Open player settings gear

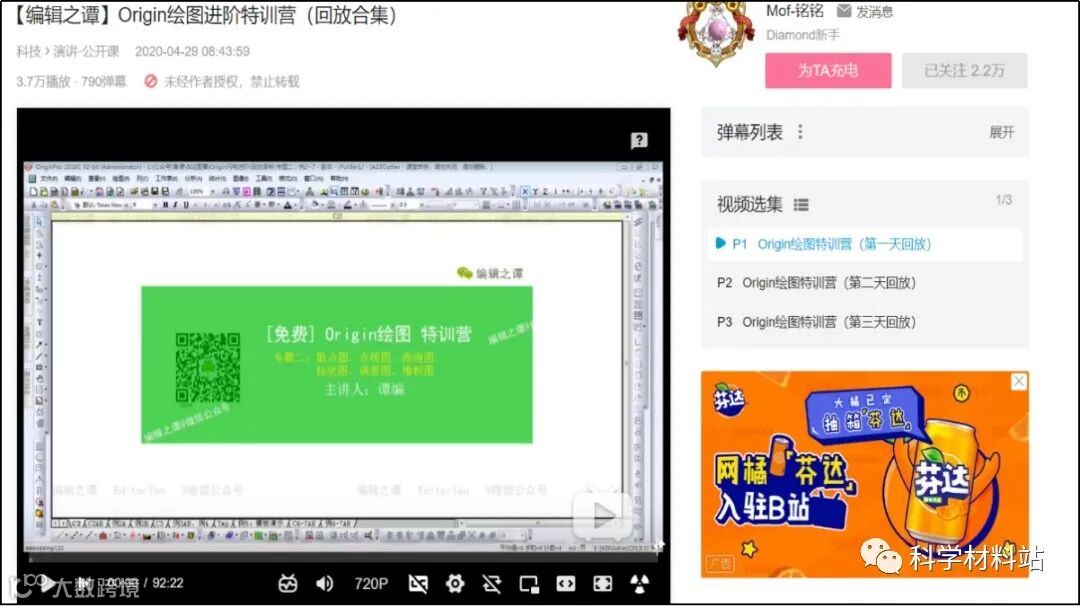pos(455,584)
